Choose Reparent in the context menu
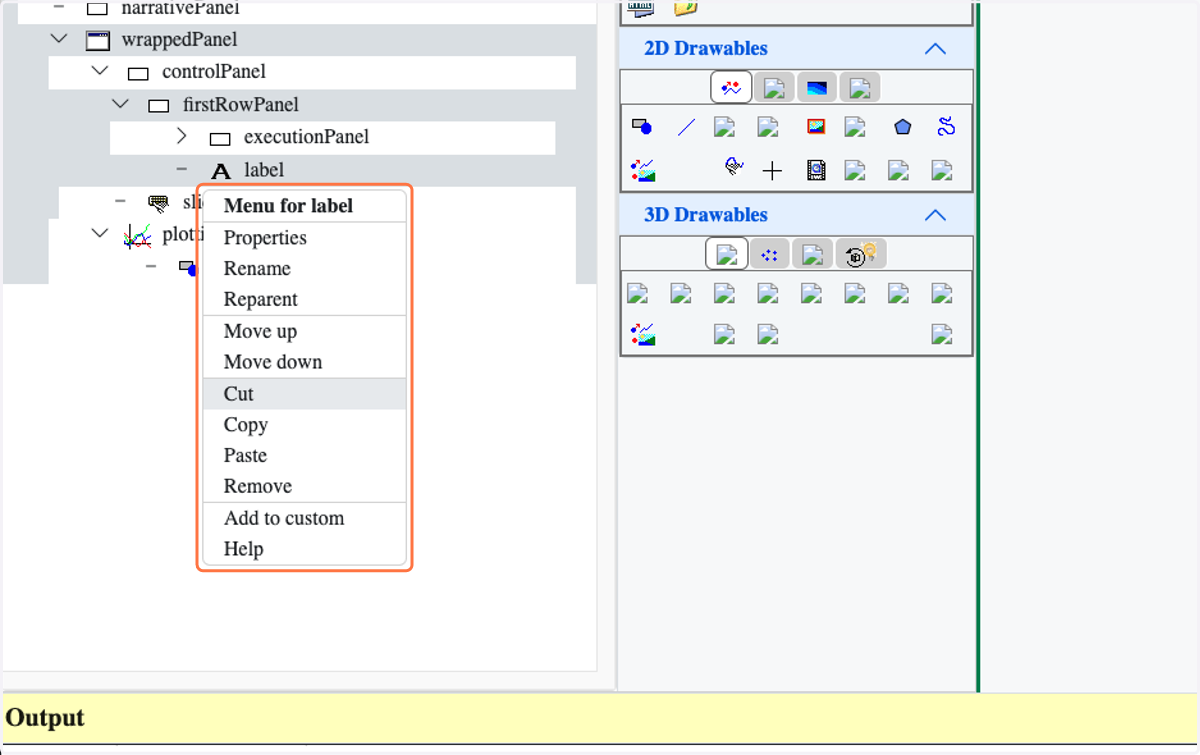The height and width of the screenshot is (755, 1200). (x=304, y=300)
